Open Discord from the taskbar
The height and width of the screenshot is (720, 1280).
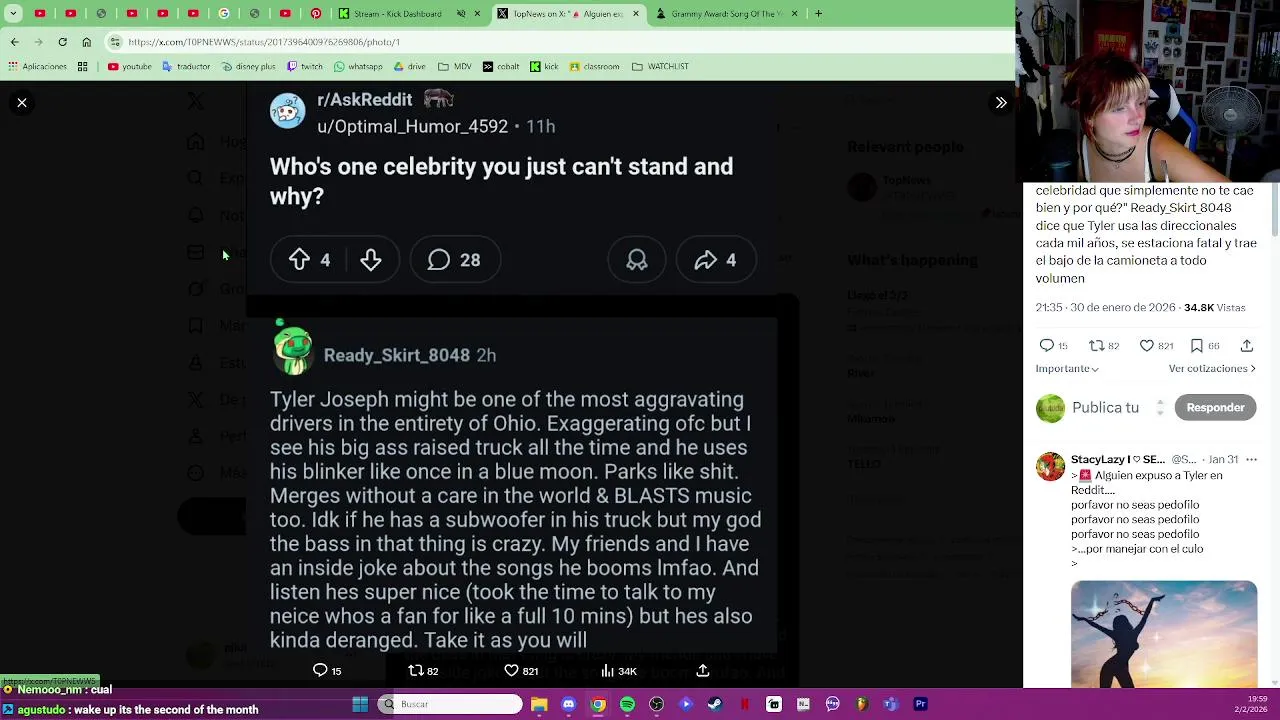(x=568, y=704)
